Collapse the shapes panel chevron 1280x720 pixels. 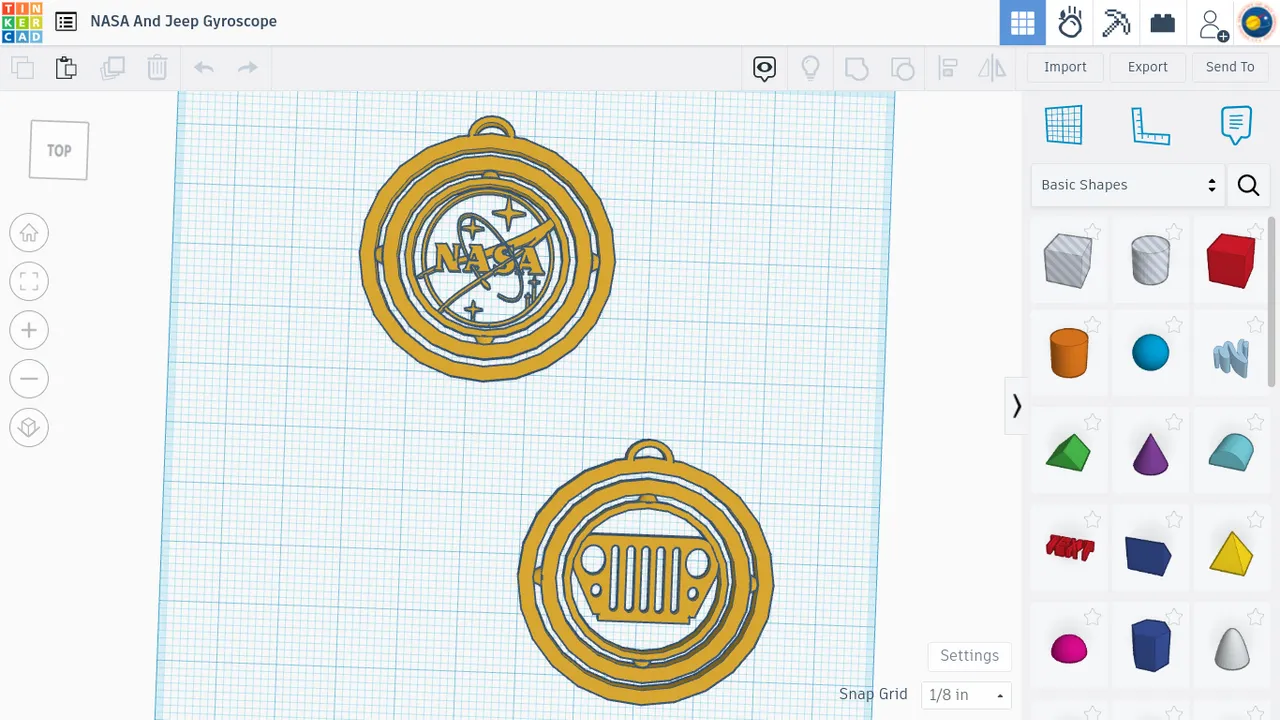[1016, 406]
